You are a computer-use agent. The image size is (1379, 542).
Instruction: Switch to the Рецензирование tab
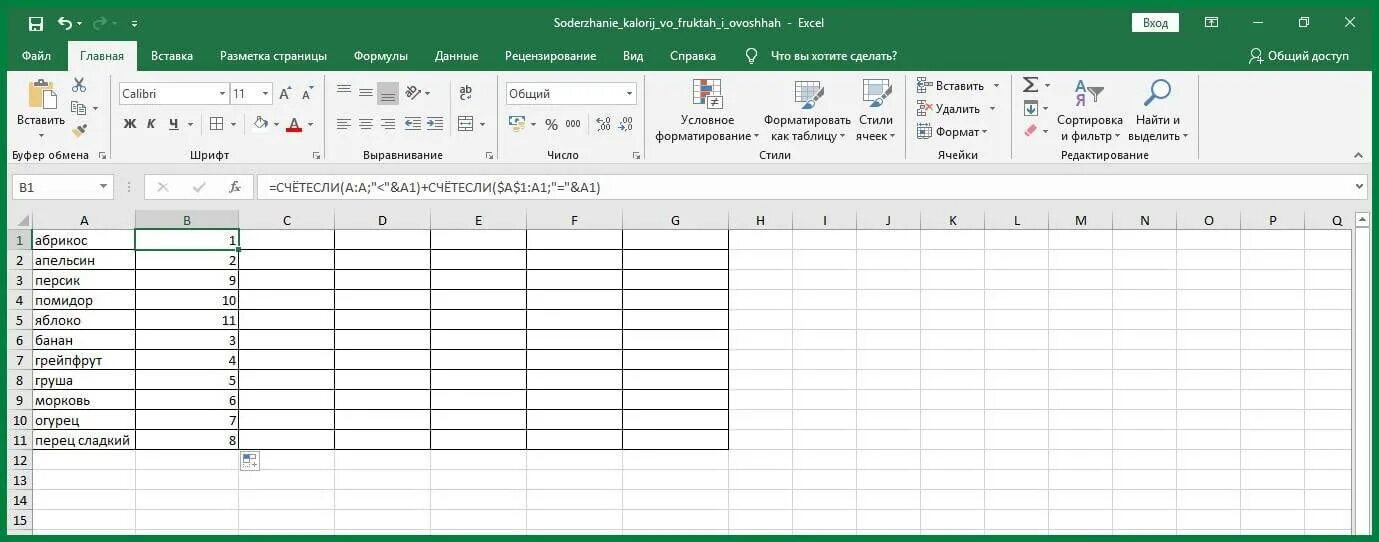point(550,56)
